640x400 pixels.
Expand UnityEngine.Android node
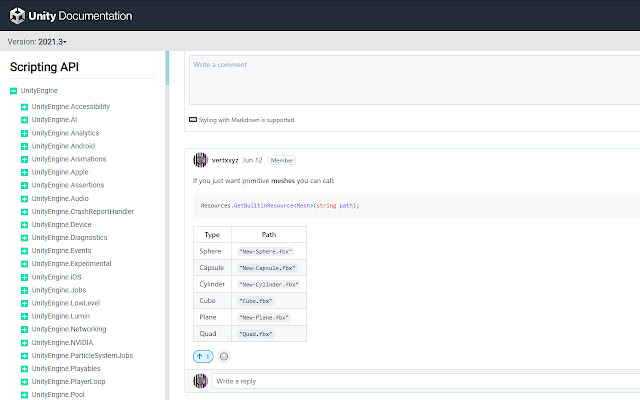tap(24, 146)
